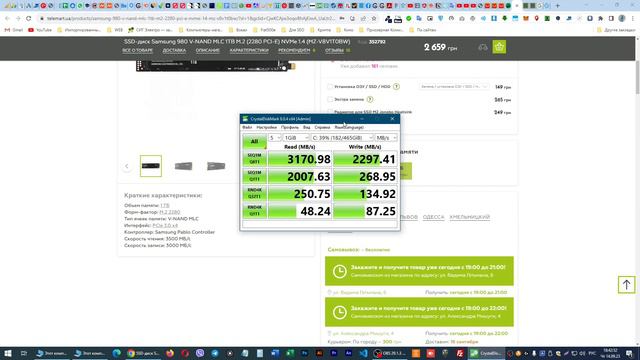The height and width of the screenshot is (360, 640).
Task: Go to ОТЗЫВЫ tab on product page
Action: [x=335, y=50]
